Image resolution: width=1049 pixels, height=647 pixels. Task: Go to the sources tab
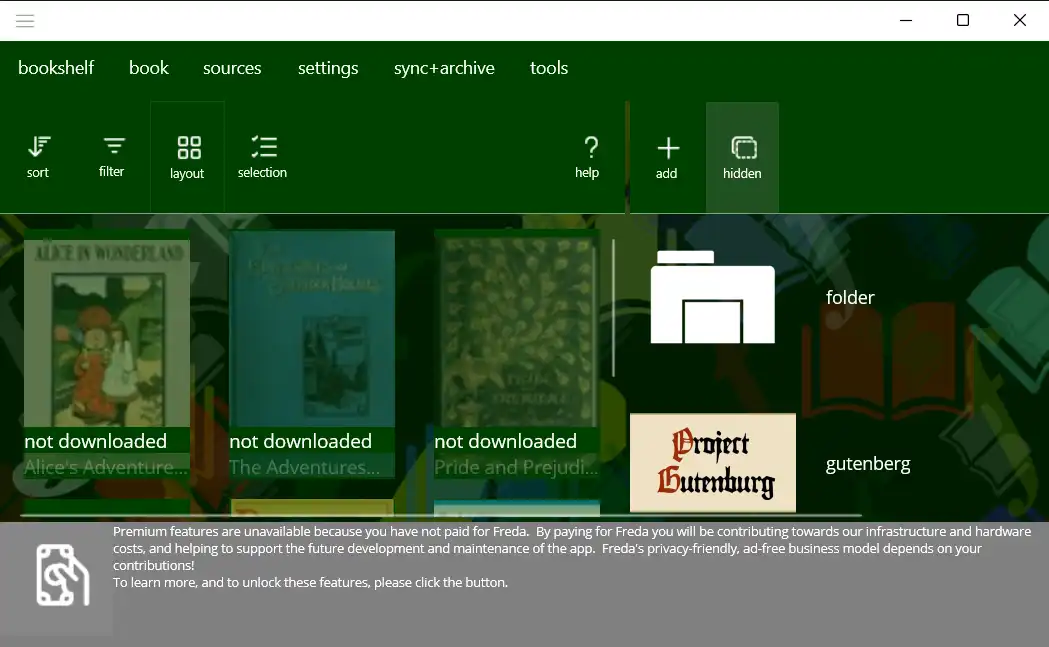tap(232, 68)
